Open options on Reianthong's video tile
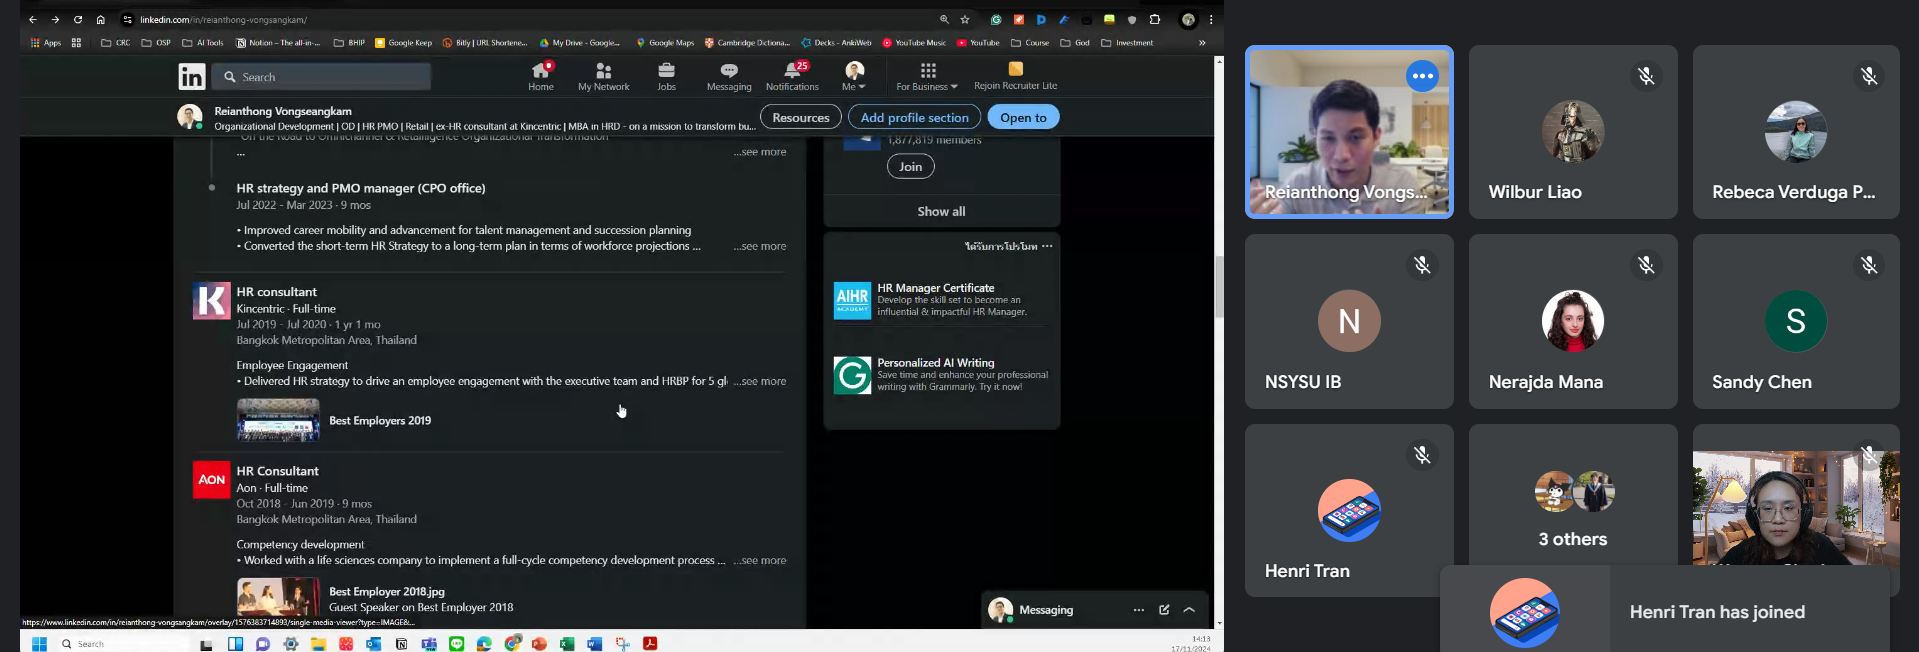1919x652 pixels. (x=1422, y=76)
